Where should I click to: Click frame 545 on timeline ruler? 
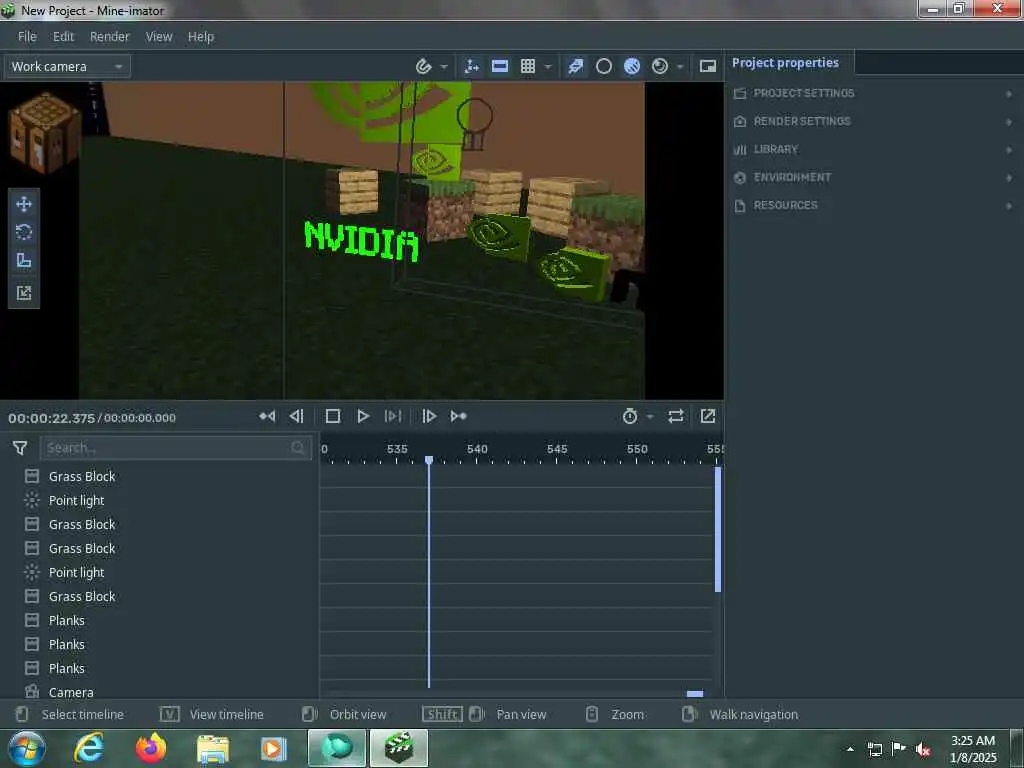point(557,449)
